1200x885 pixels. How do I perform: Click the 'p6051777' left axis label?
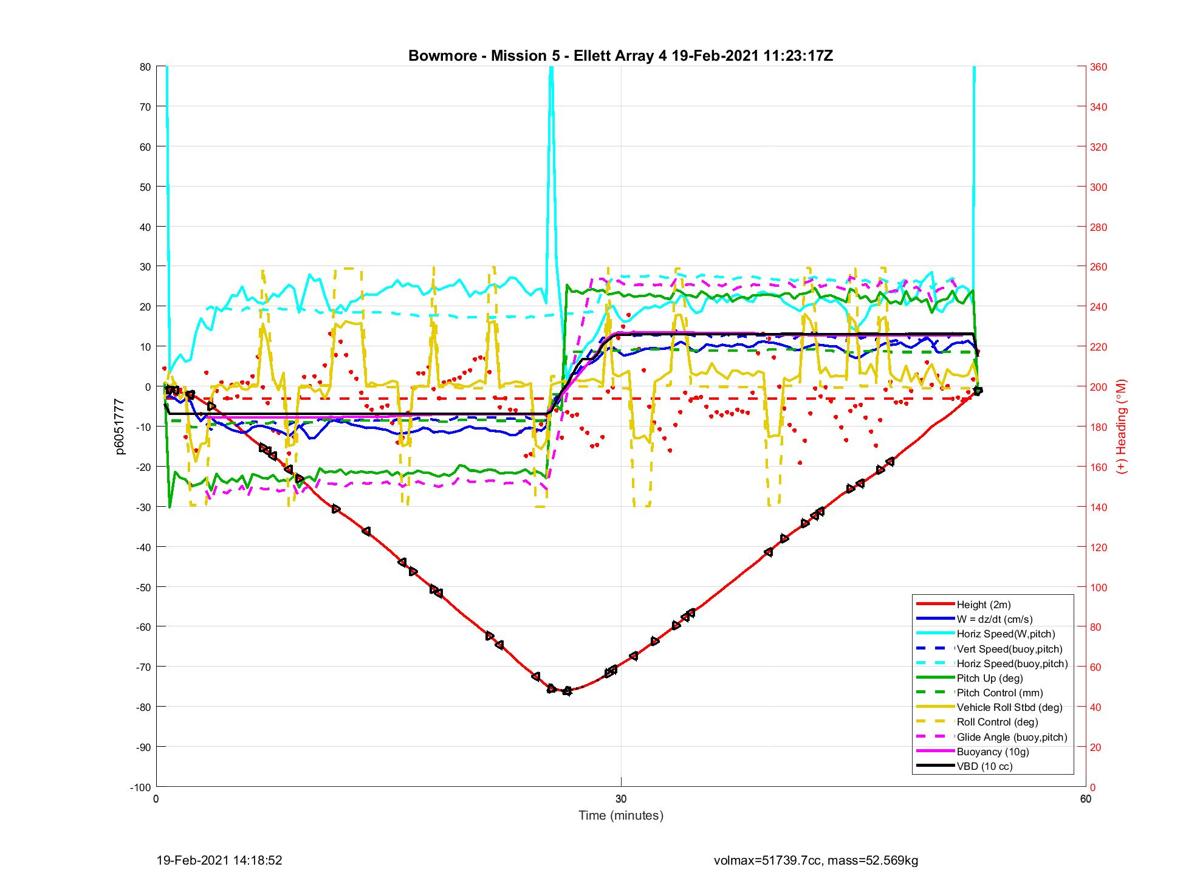pyautogui.click(x=119, y=427)
